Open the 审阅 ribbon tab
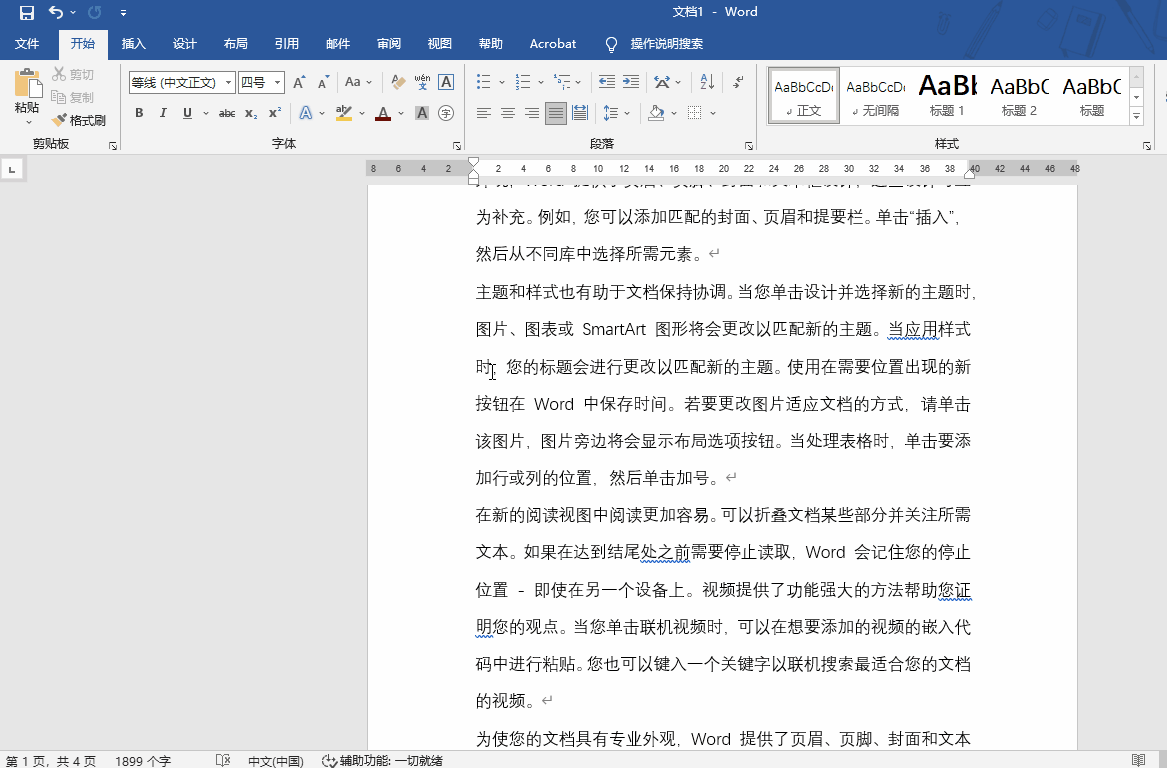 coord(388,43)
